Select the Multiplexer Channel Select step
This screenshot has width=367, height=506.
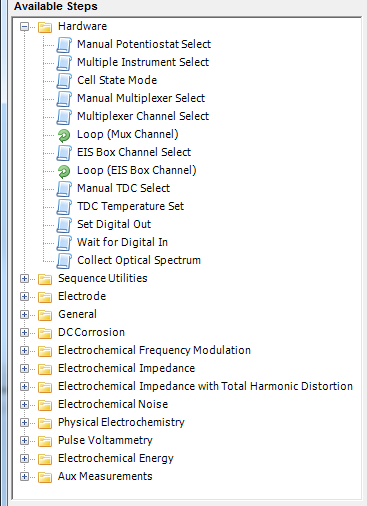(x=143, y=116)
